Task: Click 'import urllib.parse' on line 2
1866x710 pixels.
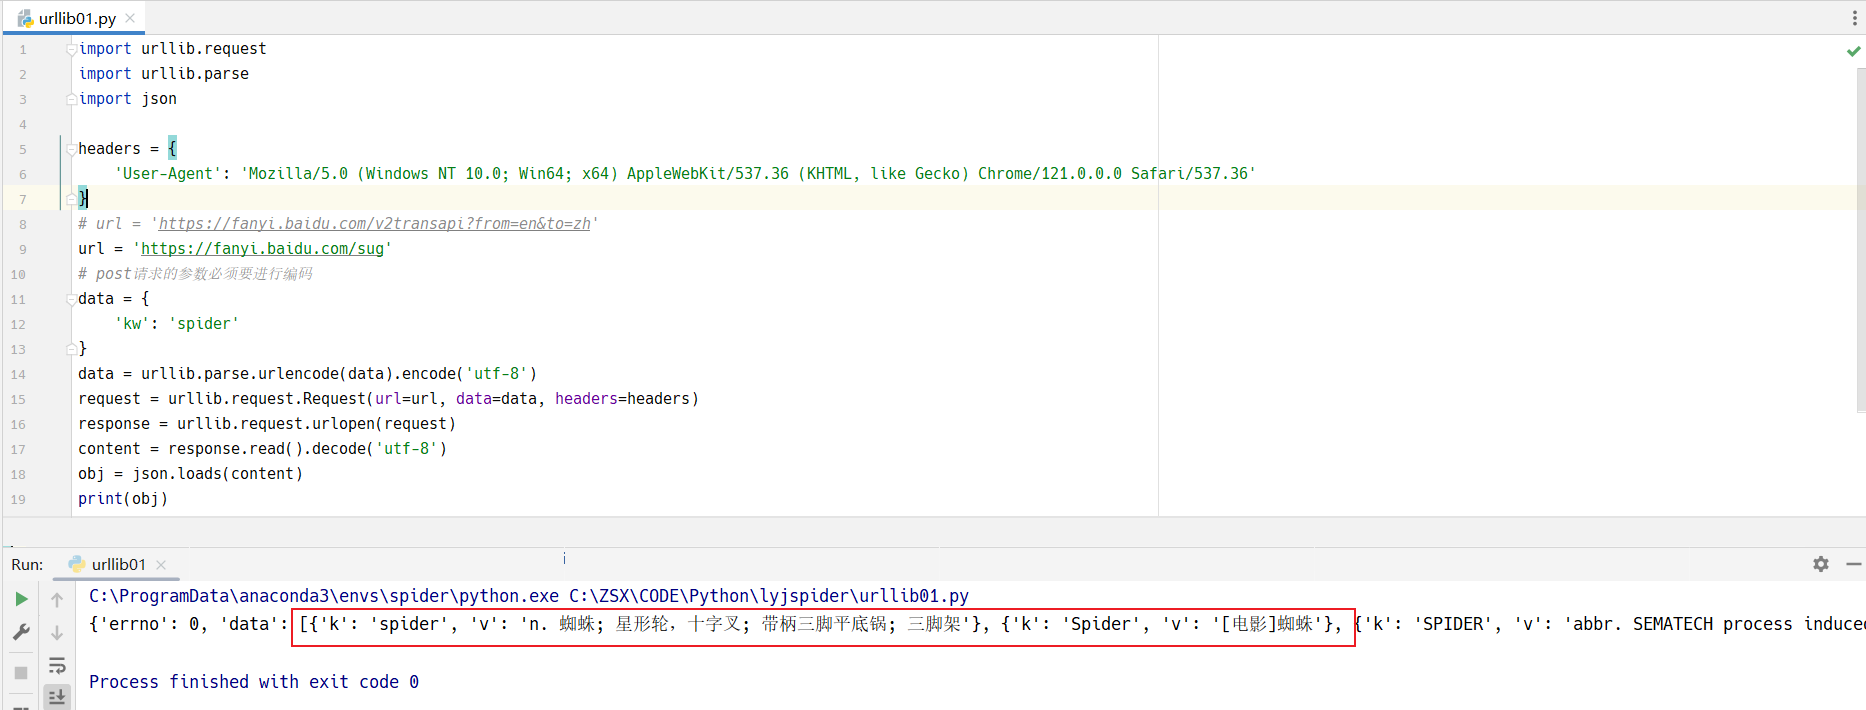Action: coord(164,74)
